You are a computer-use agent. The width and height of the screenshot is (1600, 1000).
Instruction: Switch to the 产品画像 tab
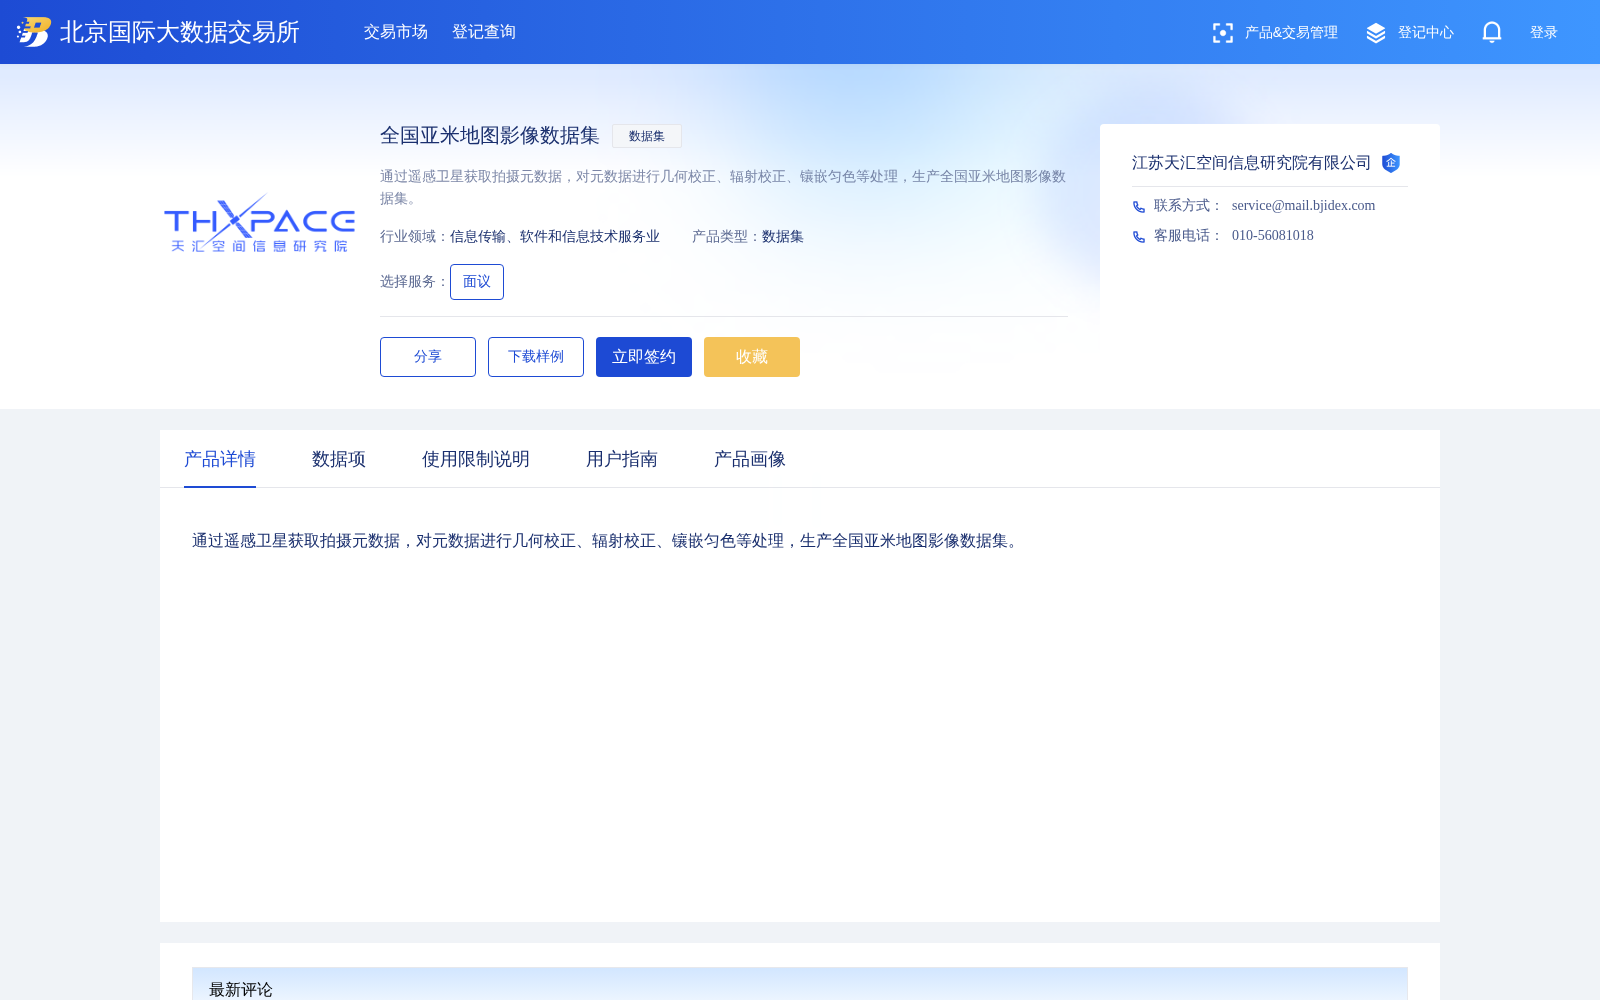(750, 459)
